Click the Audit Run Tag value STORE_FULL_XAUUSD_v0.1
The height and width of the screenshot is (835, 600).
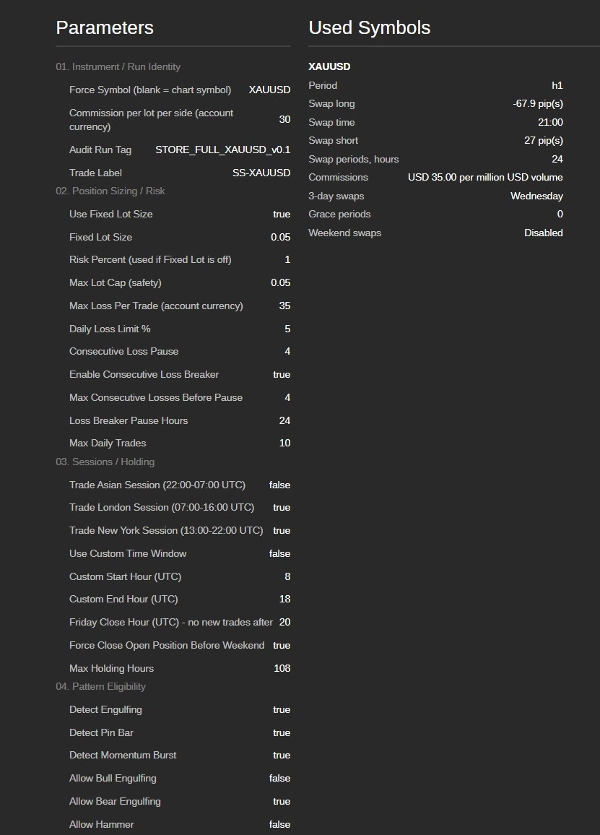[223, 150]
